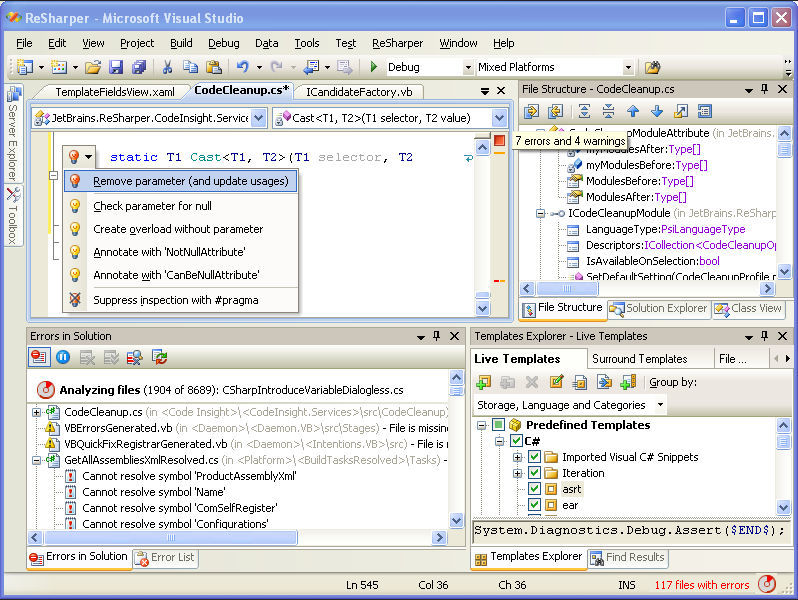This screenshot has height=600, width=798.
Task: Click the Undo arrow in toolbar
Action: point(242,67)
